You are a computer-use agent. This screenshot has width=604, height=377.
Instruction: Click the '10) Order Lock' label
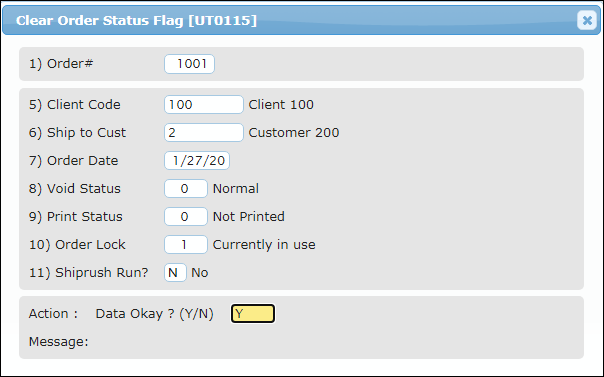(x=77, y=245)
